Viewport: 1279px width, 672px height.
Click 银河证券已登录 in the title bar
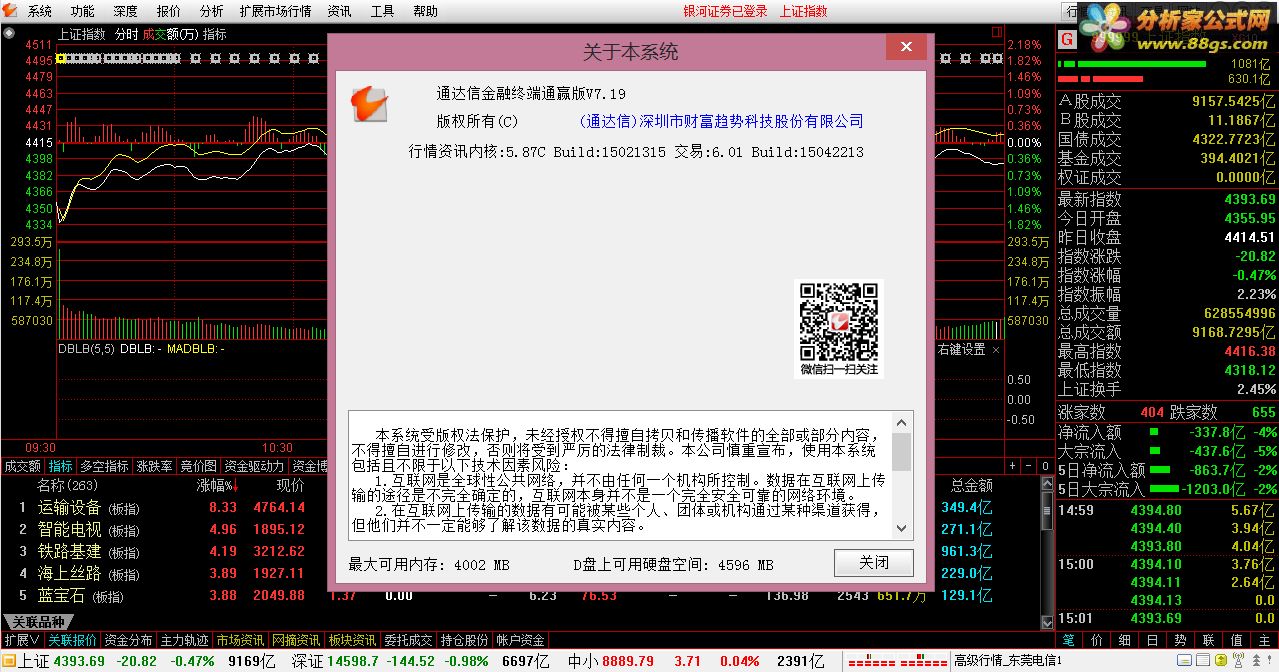coord(725,11)
